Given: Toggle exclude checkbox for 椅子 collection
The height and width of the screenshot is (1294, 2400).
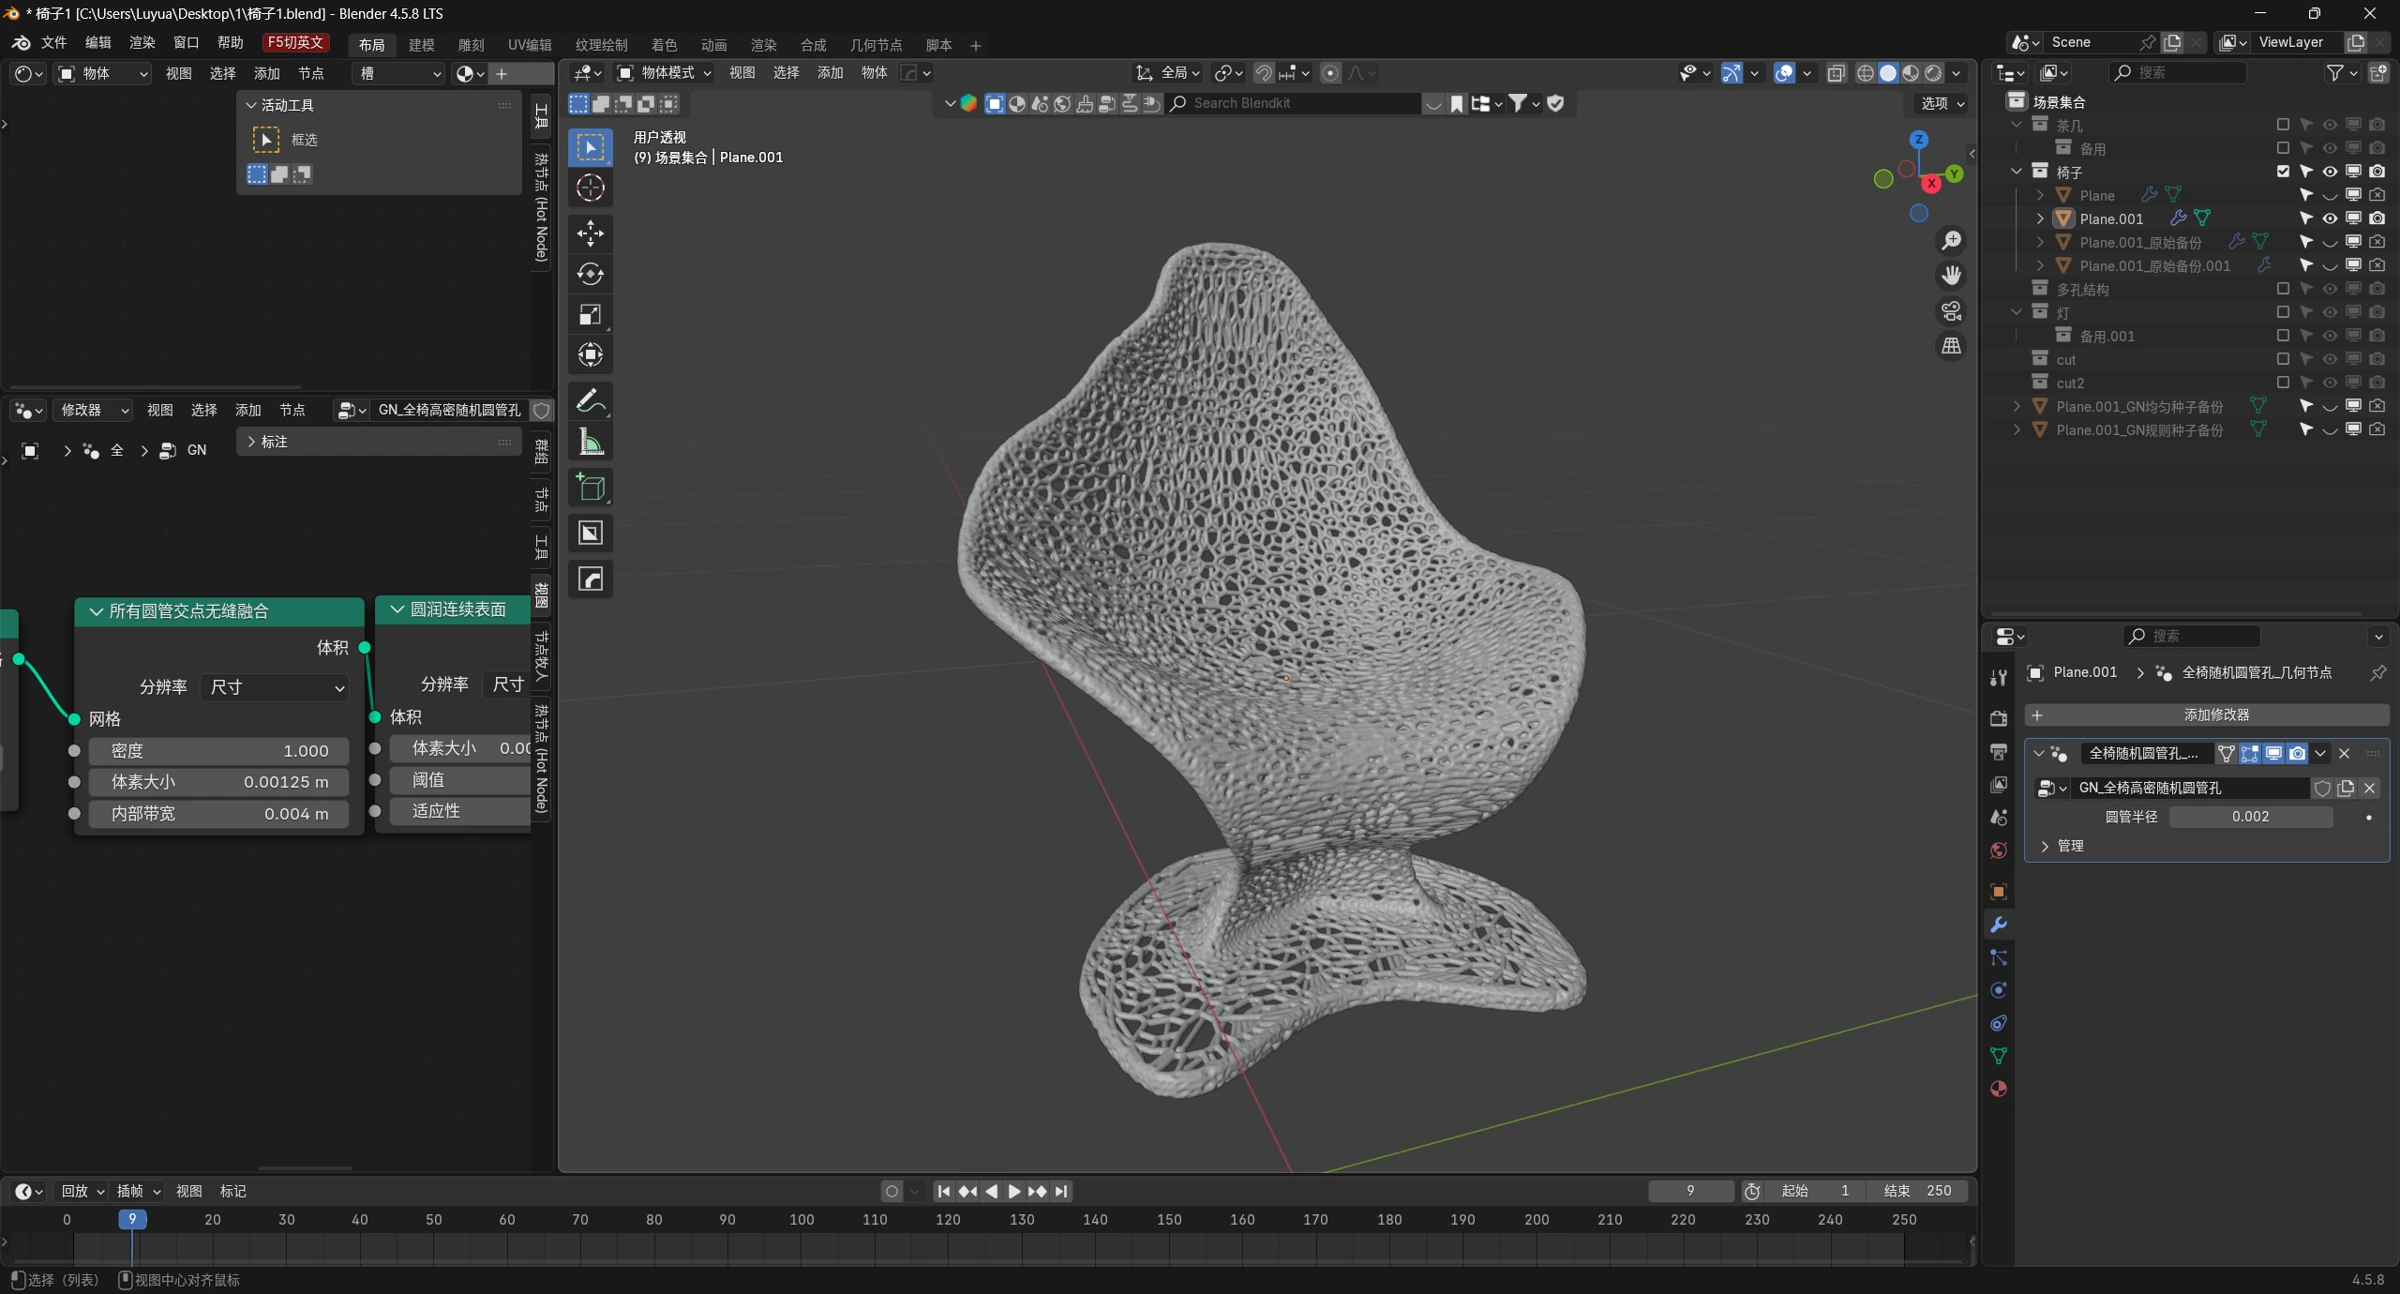Looking at the screenshot, I should (2283, 171).
